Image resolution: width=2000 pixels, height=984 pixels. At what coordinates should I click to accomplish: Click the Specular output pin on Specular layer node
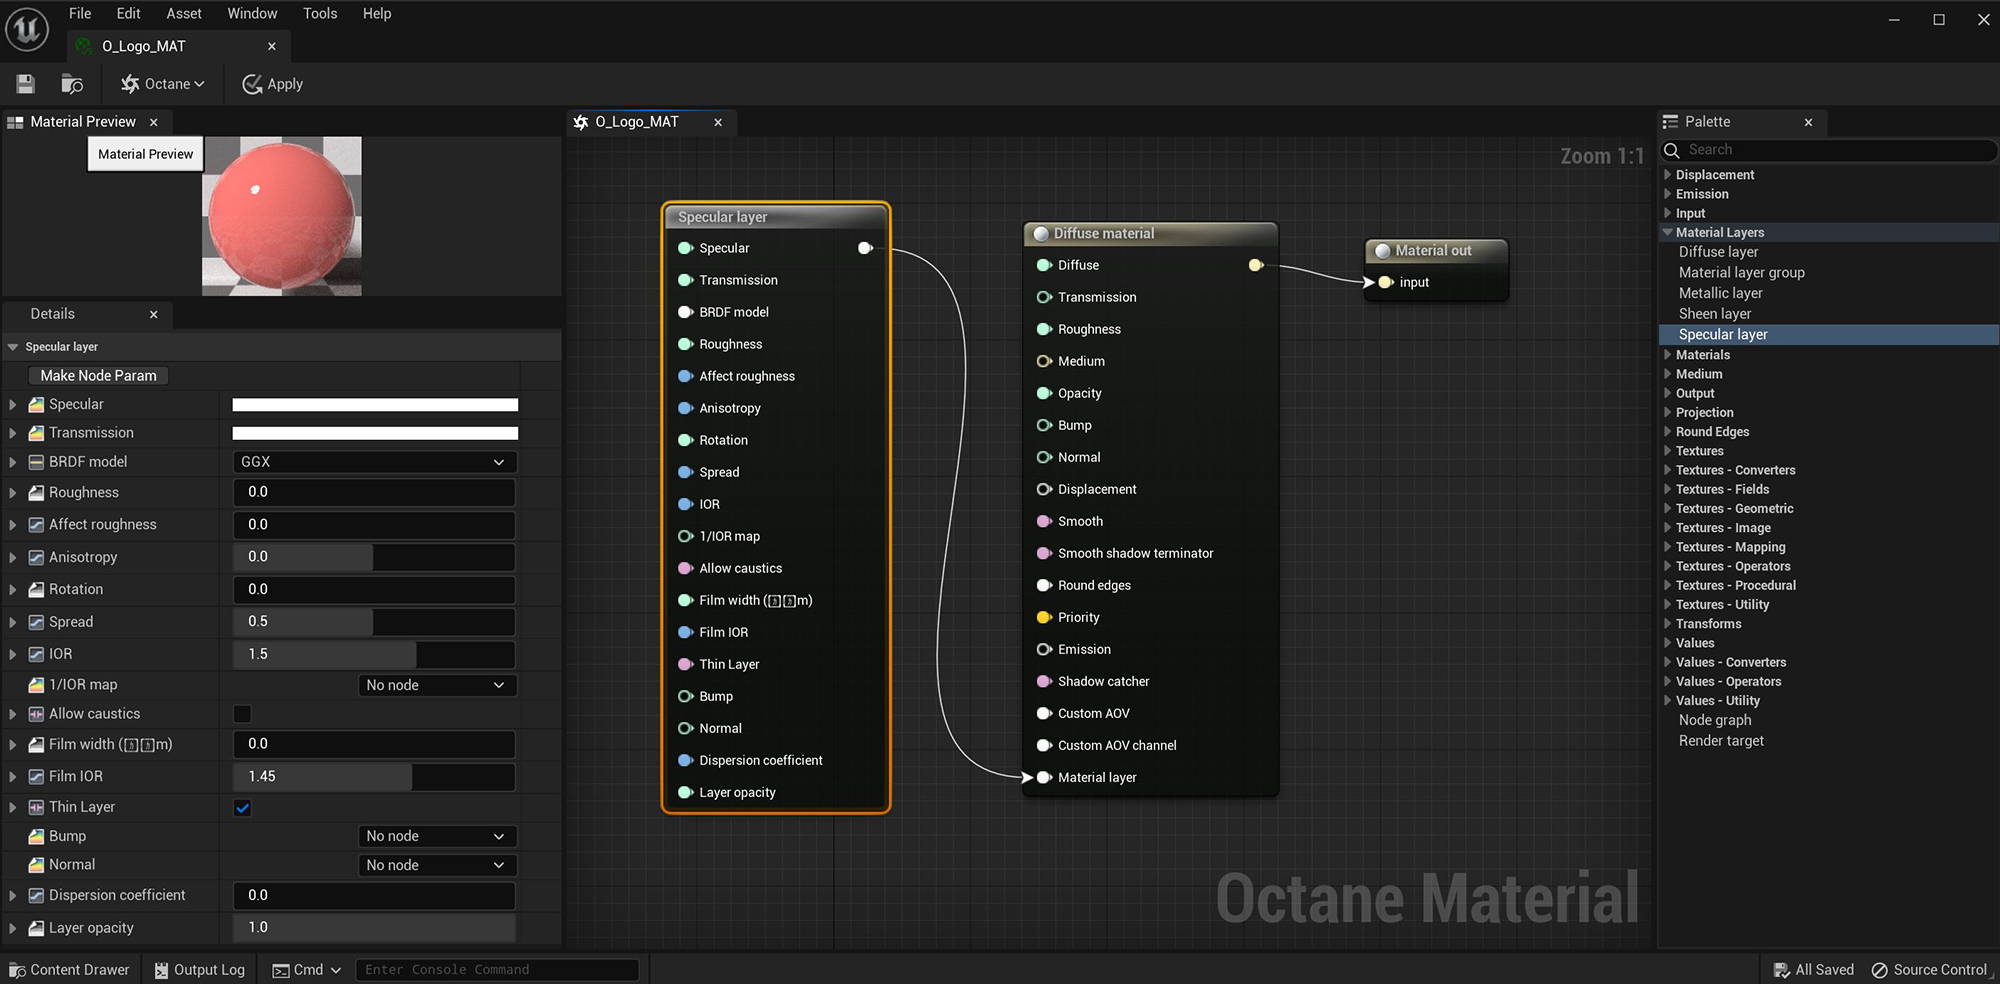tap(865, 248)
